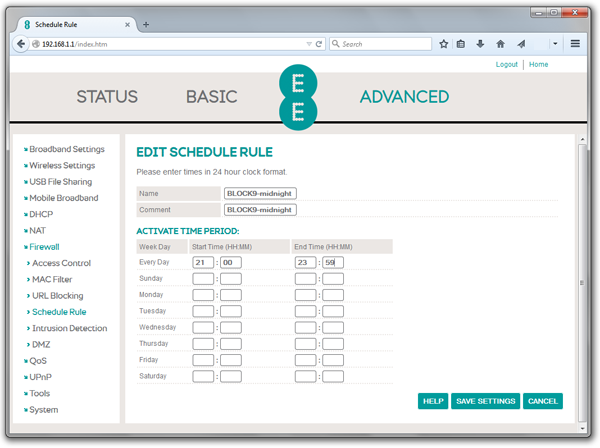Click Wednesday end minutes field
The height and width of the screenshot is (448, 600).
(x=333, y=327)
